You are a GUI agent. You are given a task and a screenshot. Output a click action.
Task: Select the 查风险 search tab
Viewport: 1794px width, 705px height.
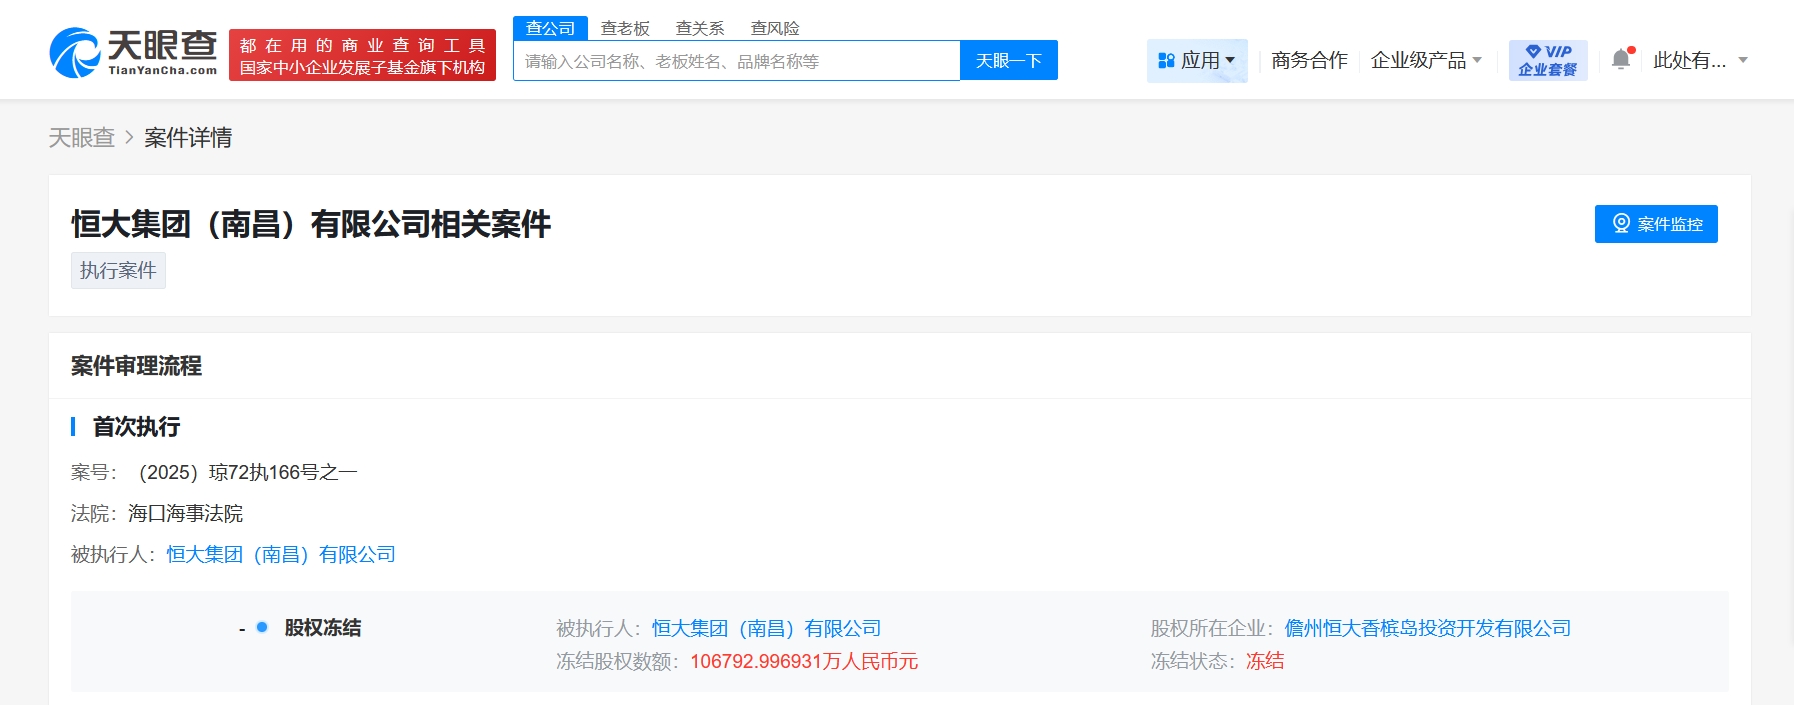coord(775,28)
